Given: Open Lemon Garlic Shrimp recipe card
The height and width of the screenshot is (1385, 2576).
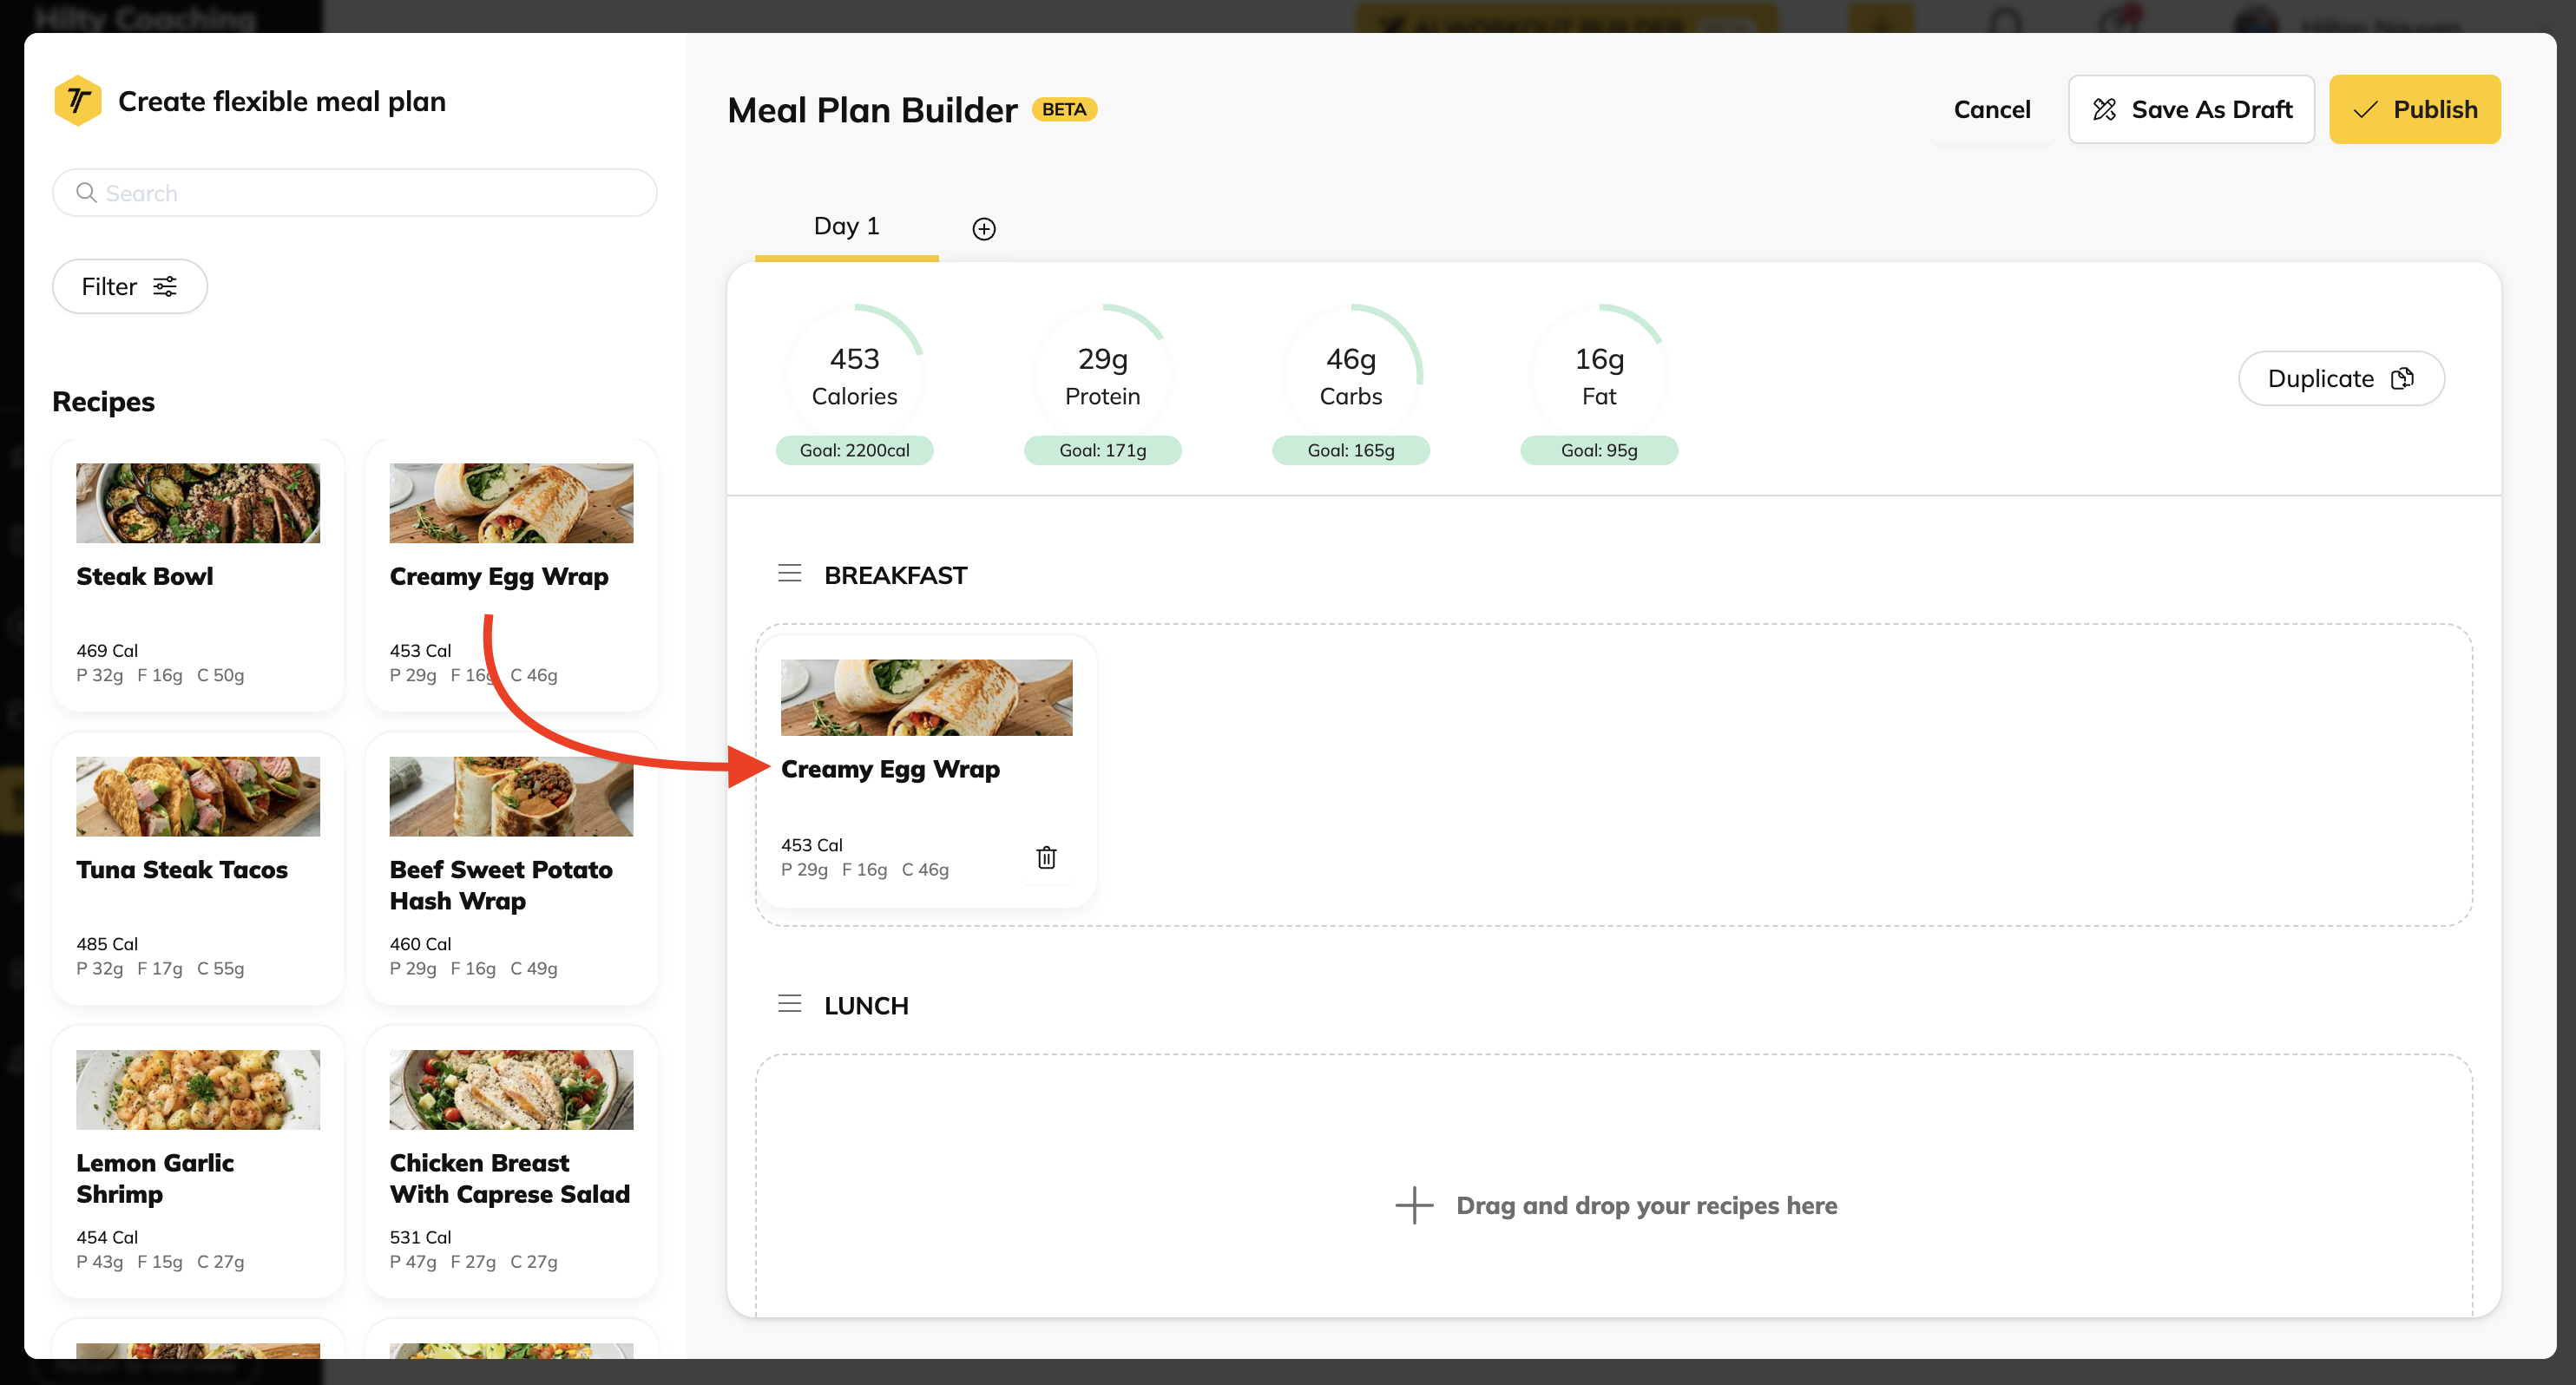Looking at the screenshot, I should point(198,1161).
